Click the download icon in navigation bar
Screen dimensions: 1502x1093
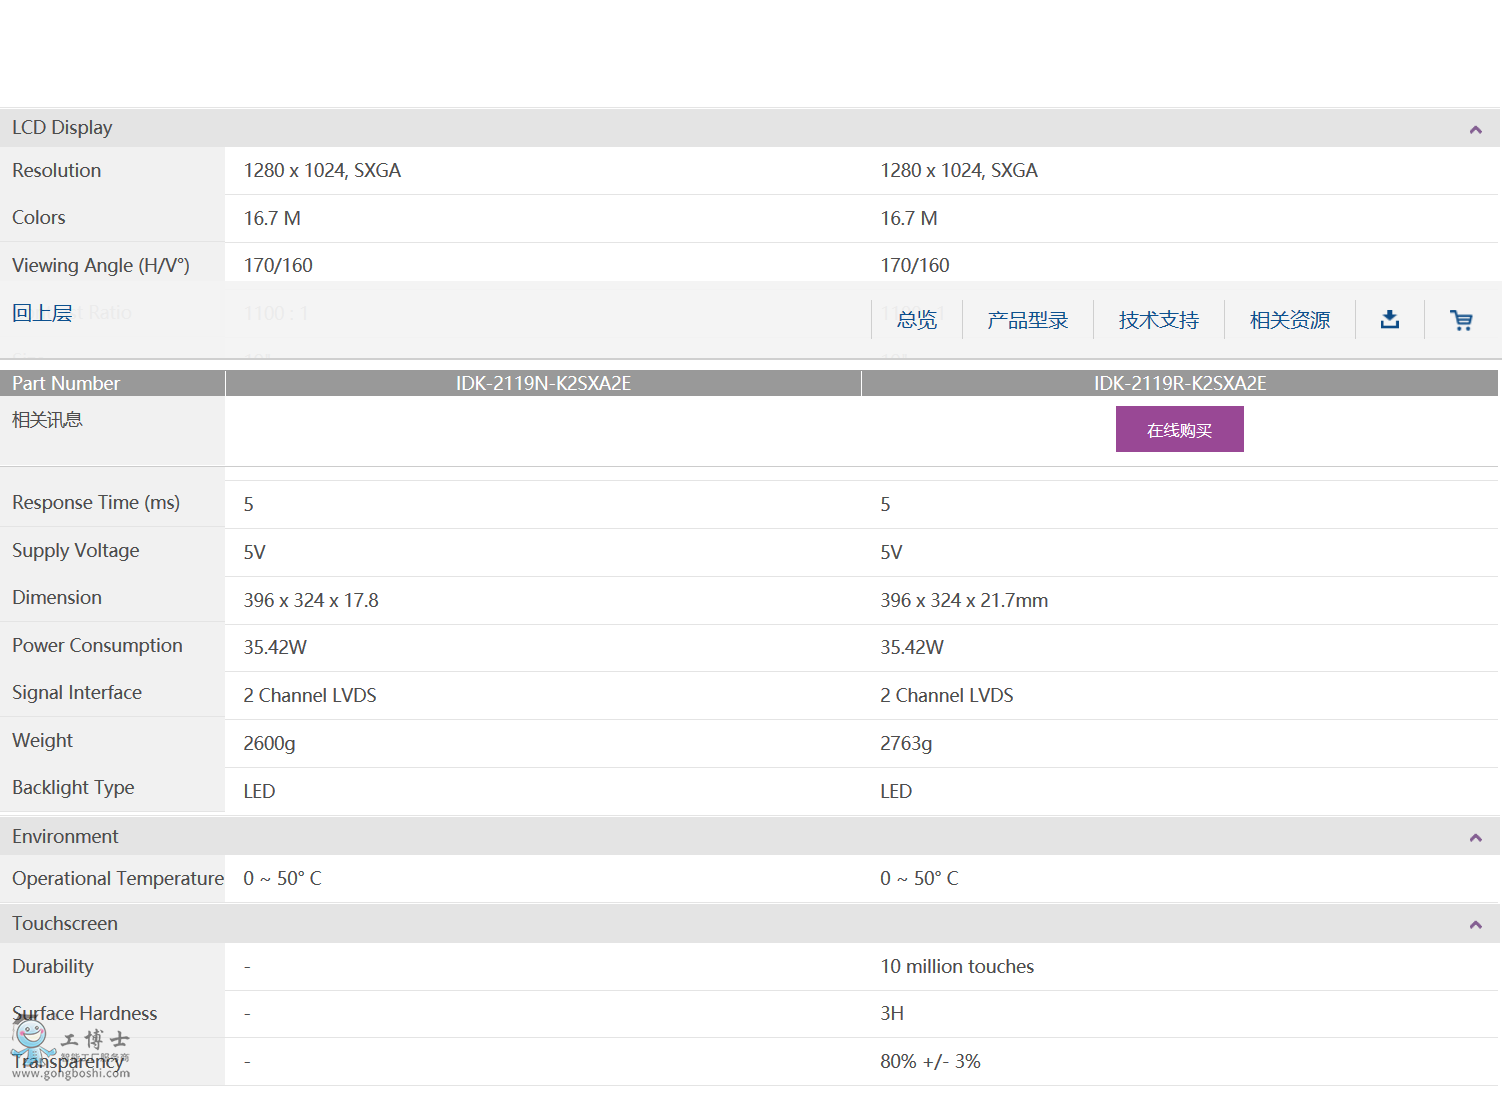click(x=1389, y=320)
